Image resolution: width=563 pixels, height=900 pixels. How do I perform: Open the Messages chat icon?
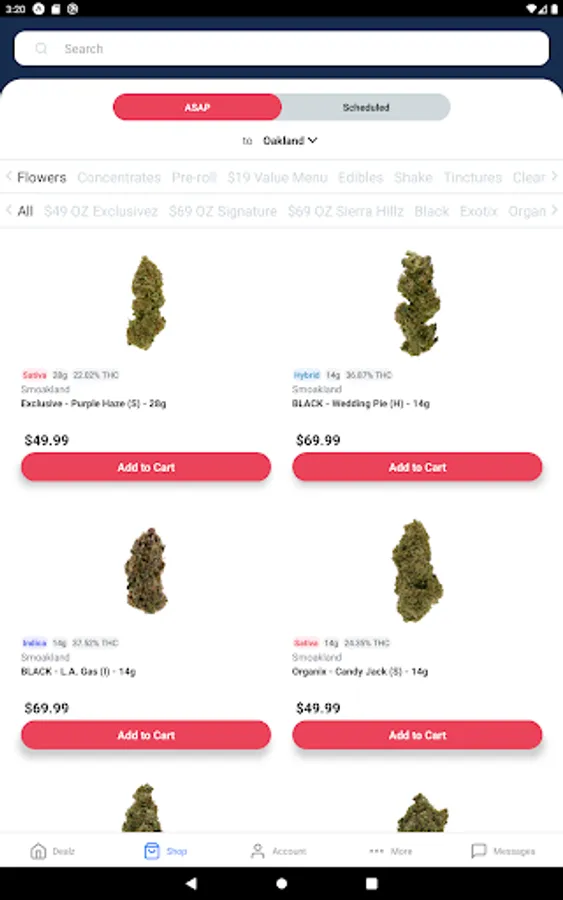(479, 851)
